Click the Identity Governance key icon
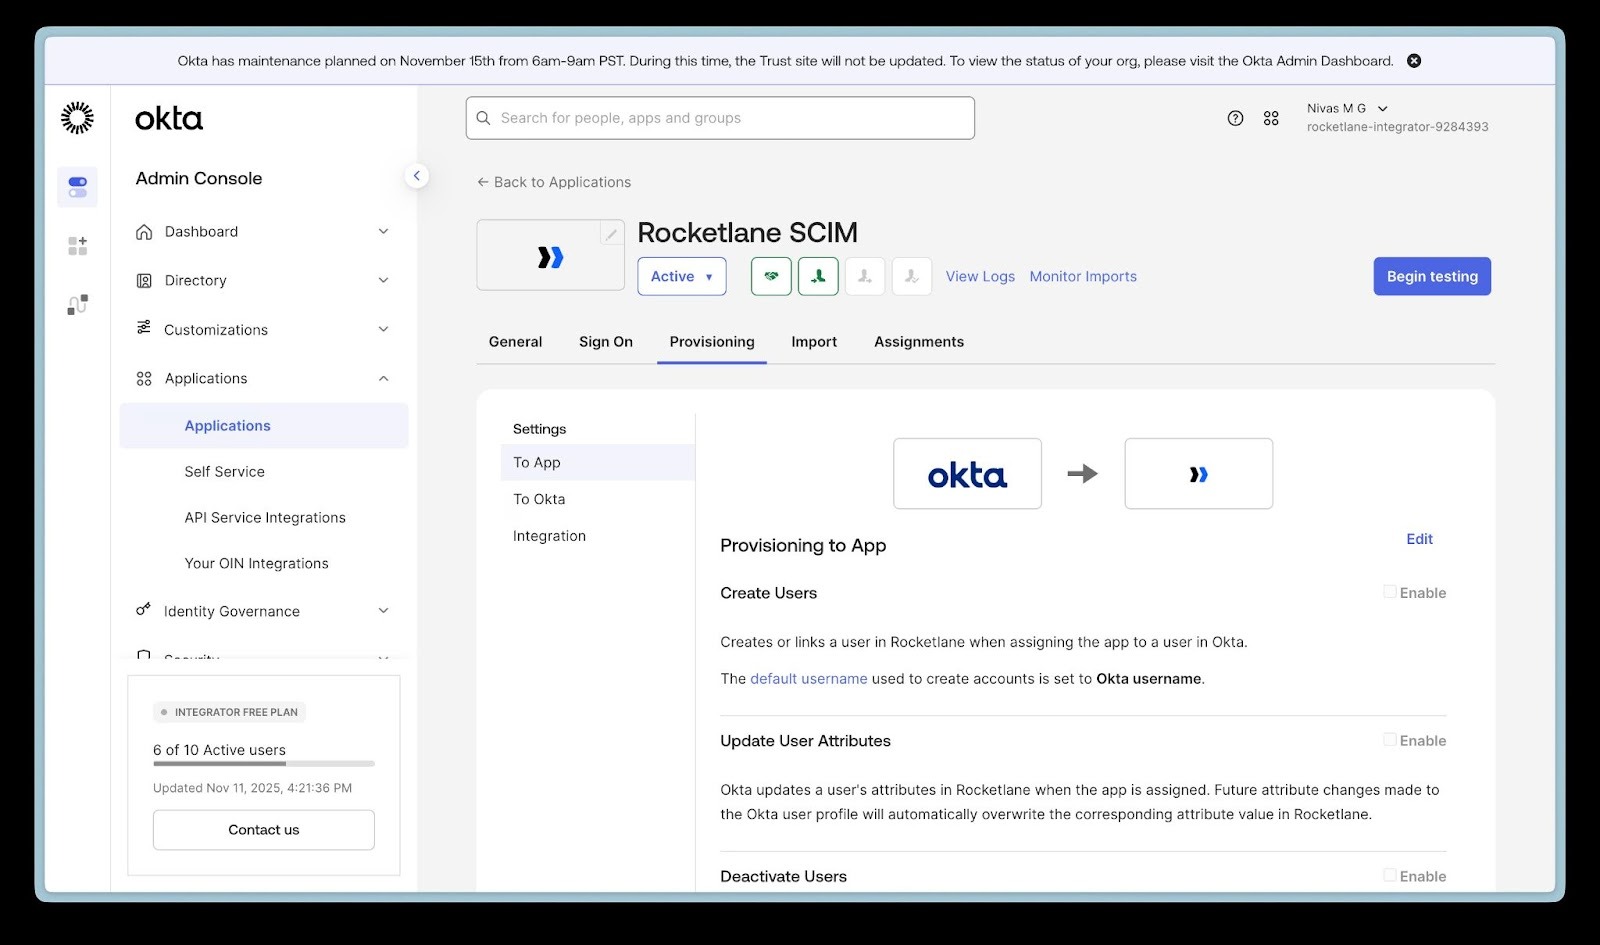1600x945 pixels. (143, 609)
